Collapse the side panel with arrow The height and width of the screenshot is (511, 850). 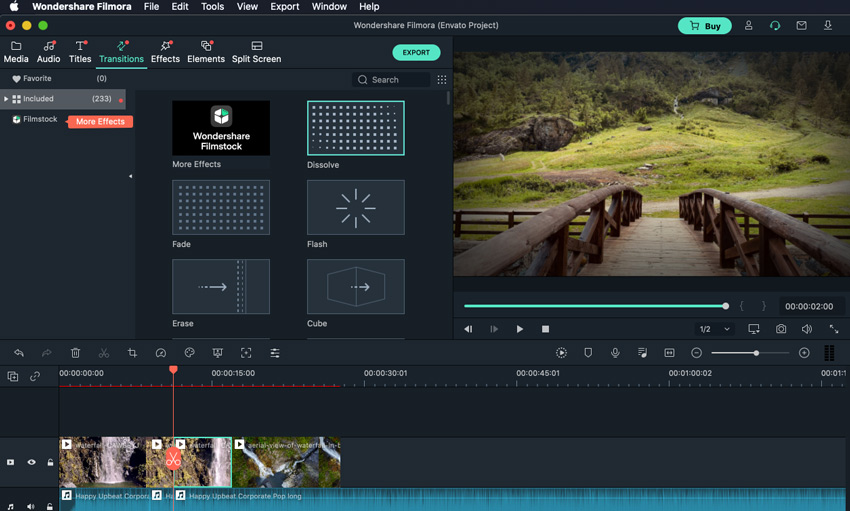(x=130, y=176)
